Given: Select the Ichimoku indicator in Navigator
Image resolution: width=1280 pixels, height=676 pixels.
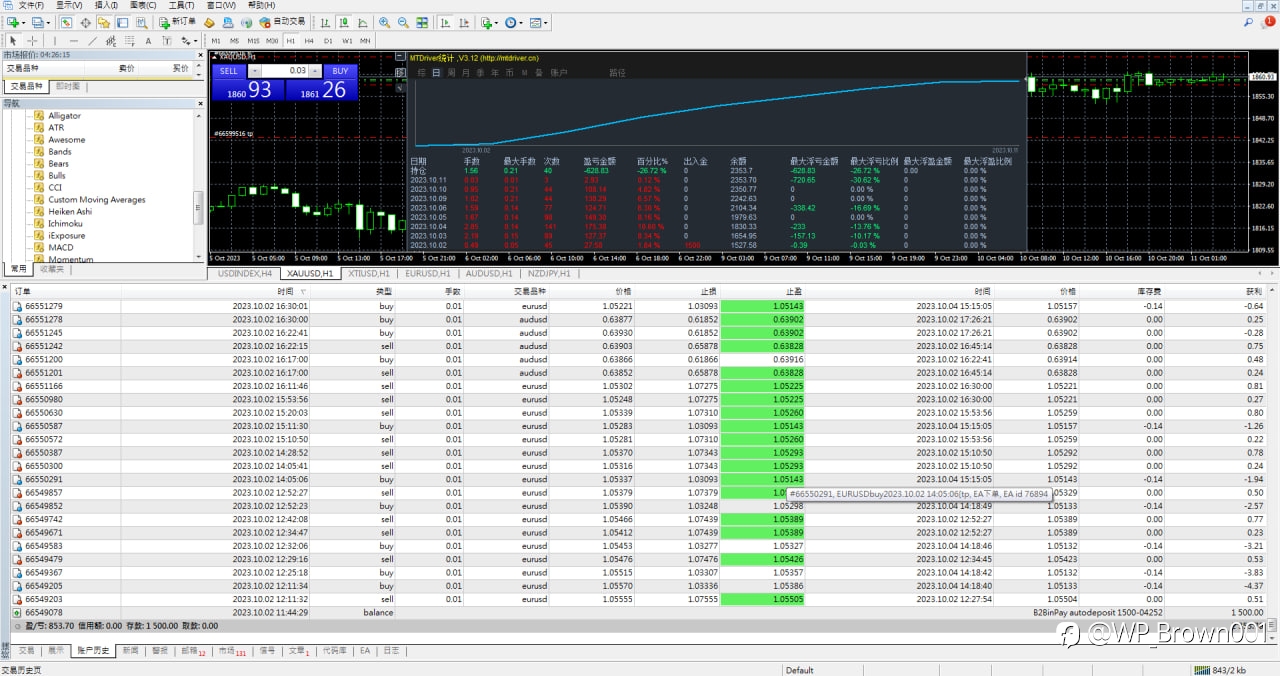Looking at the screenshot, I should click(66, 223).
